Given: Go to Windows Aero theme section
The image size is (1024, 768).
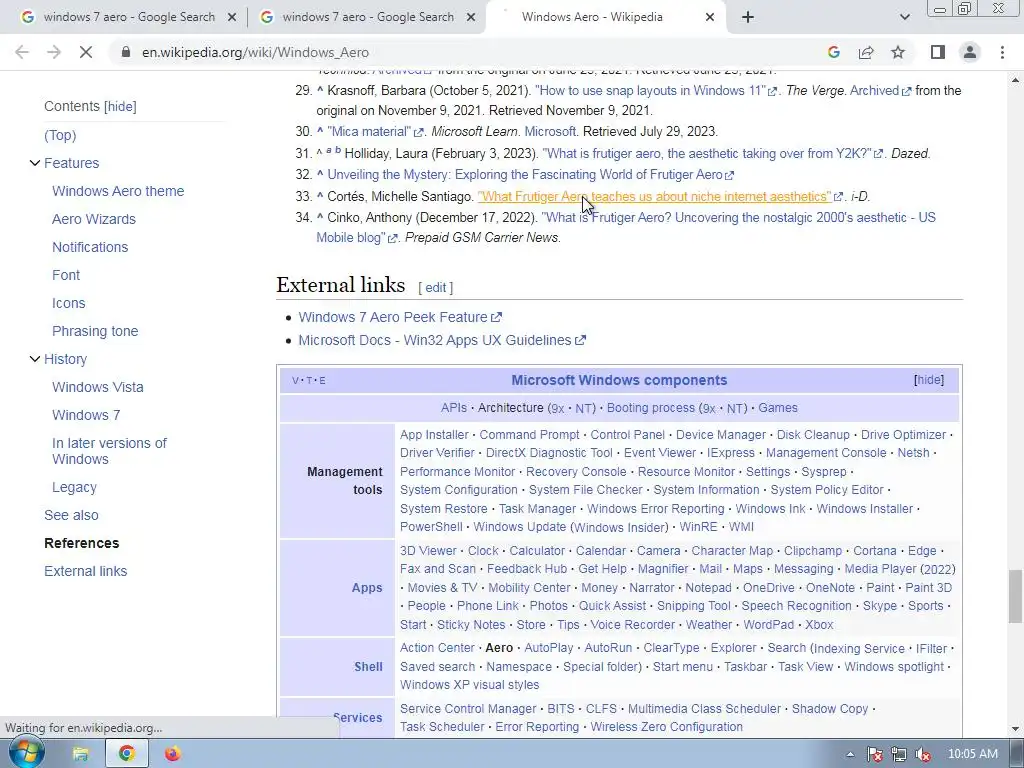Looking at the screenshot, I should (118, 191).
